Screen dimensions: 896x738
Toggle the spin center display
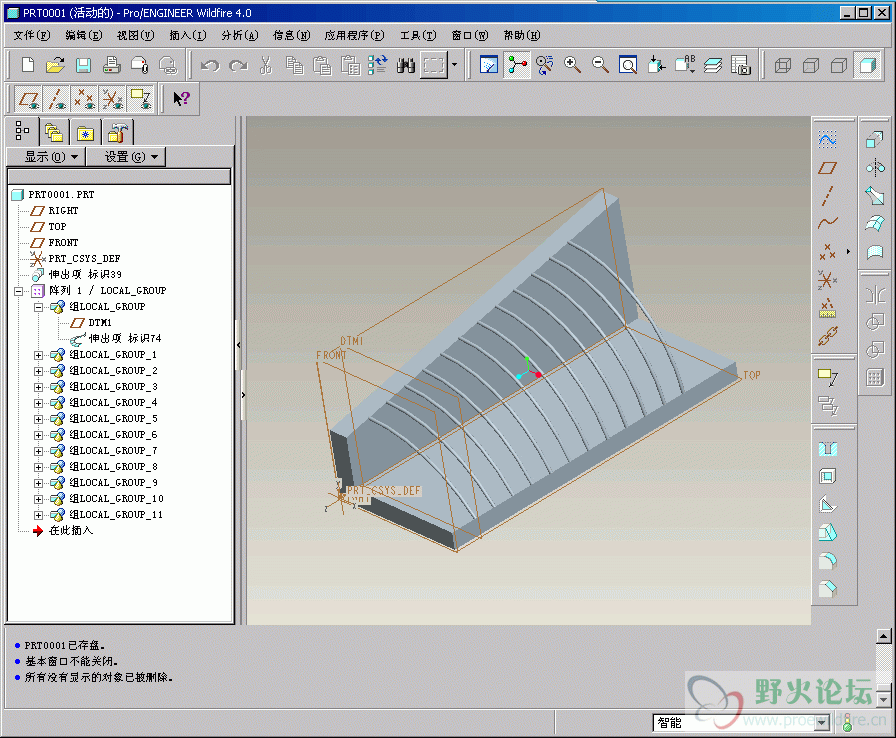tap(517, 65)
